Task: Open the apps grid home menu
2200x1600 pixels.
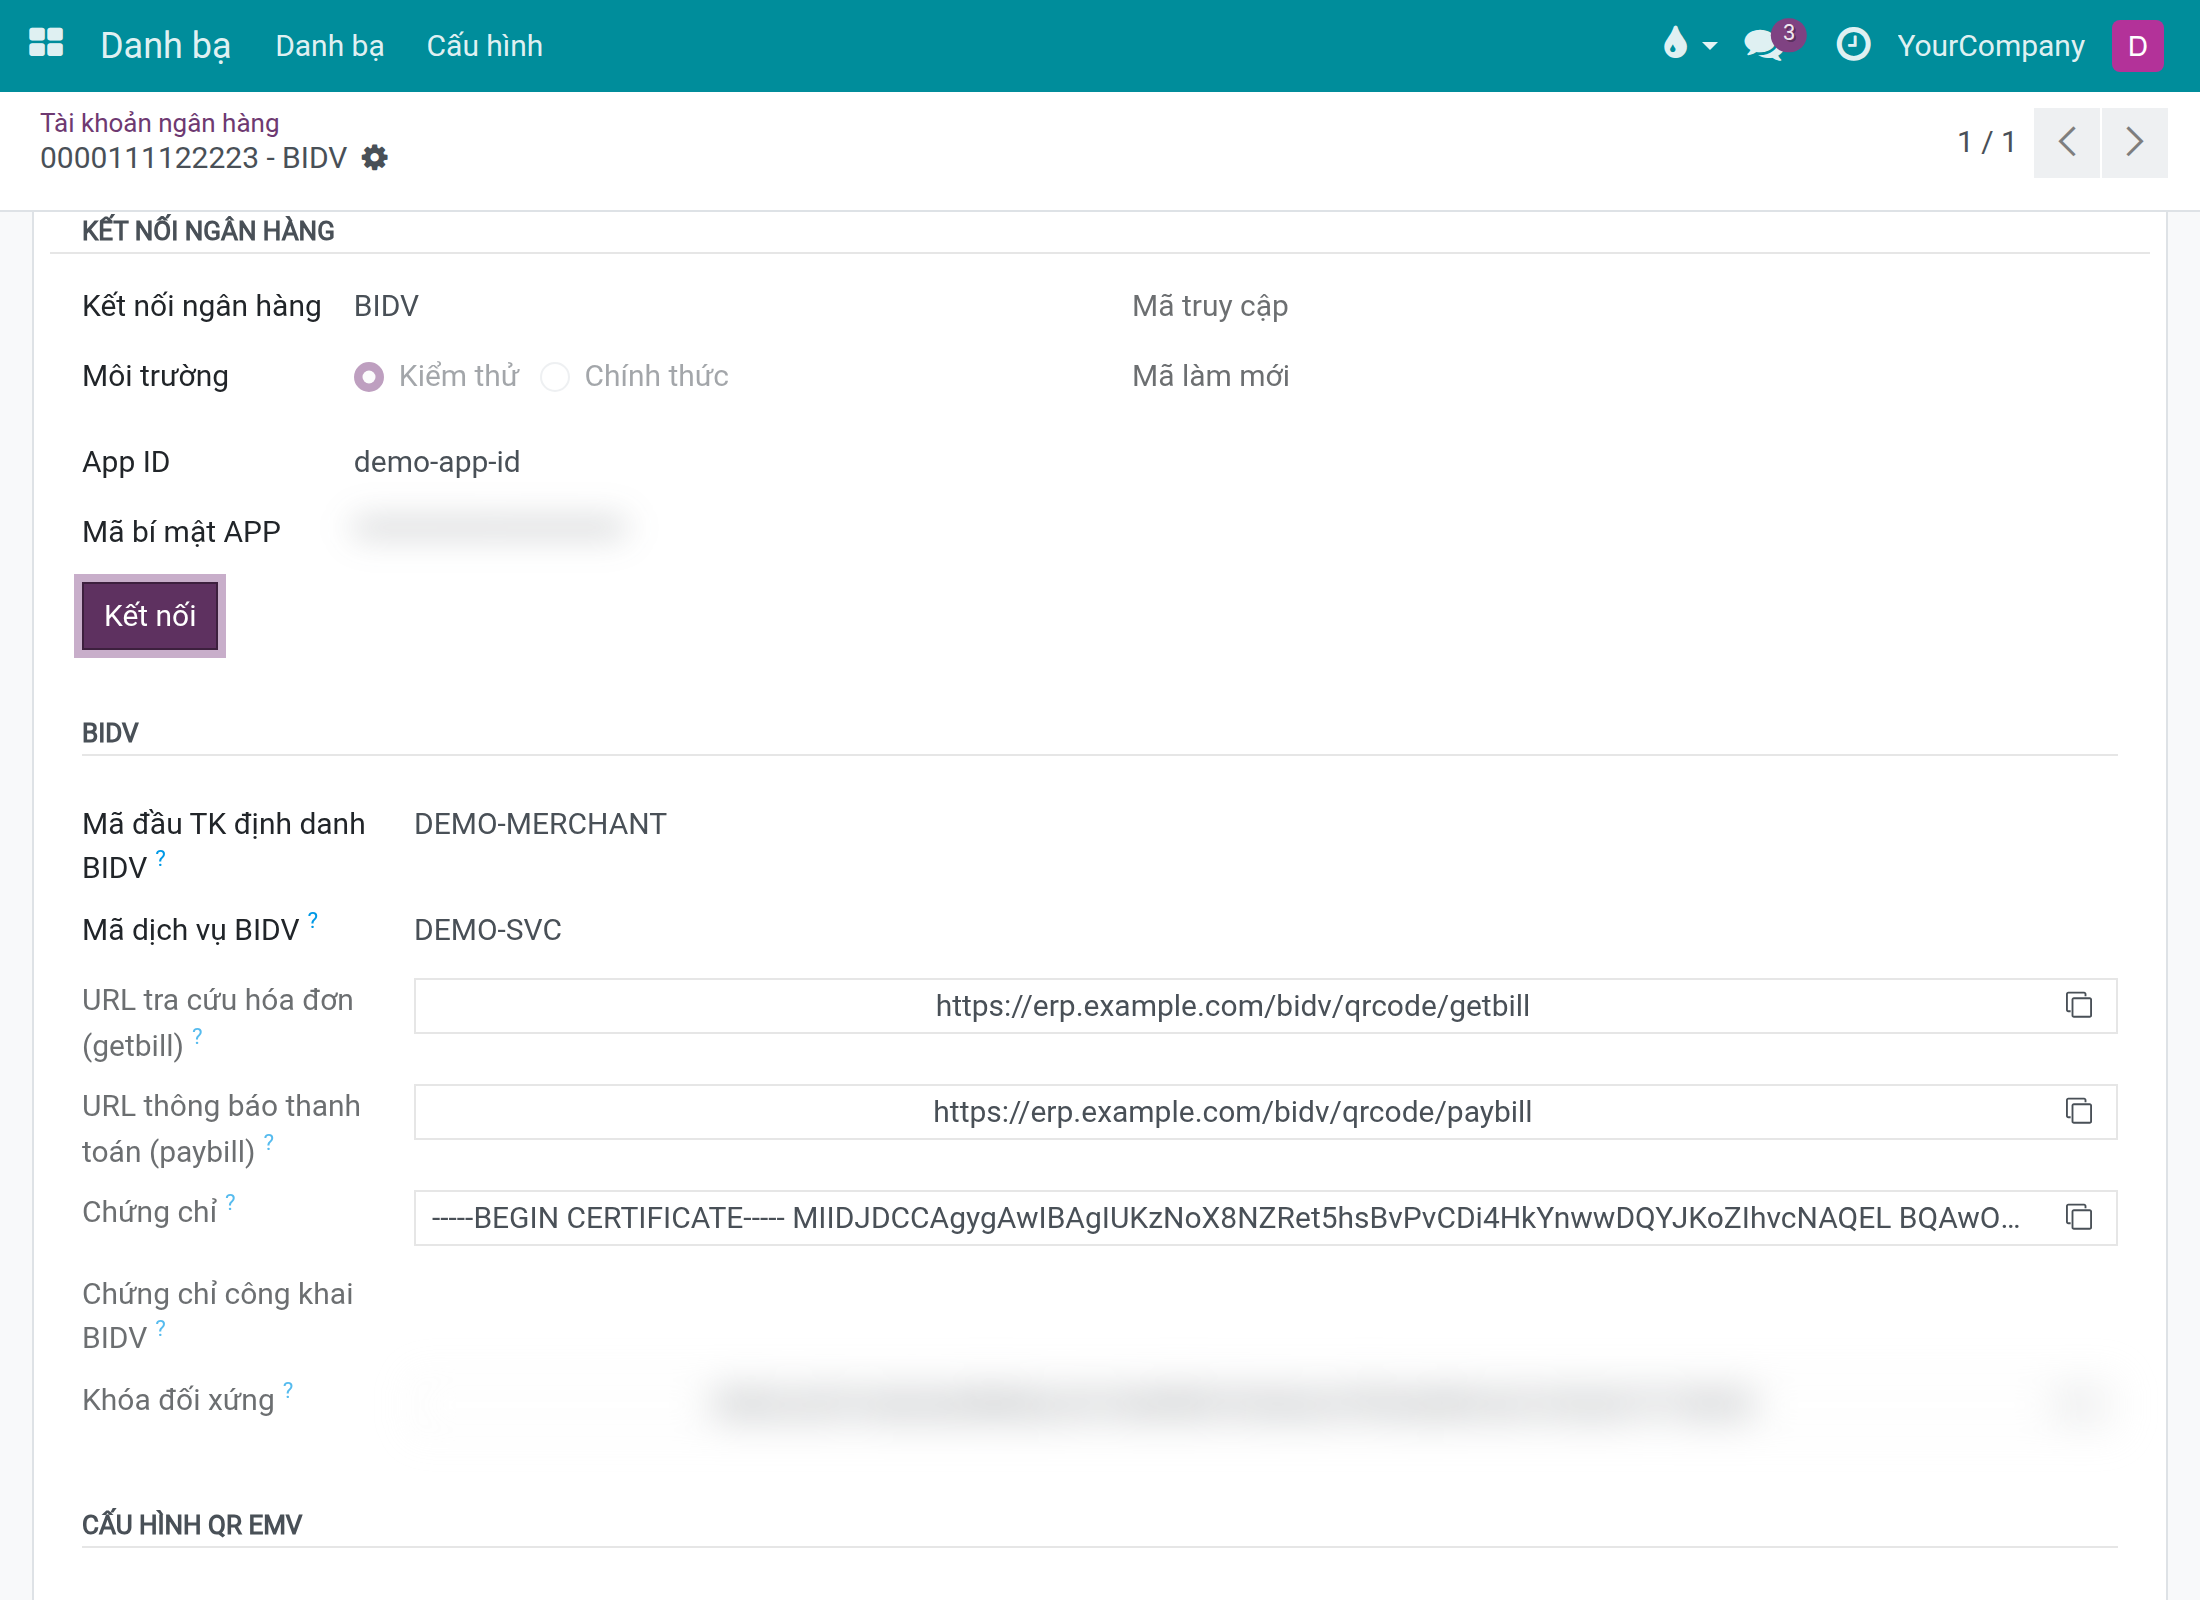Action: click(46, 44)
